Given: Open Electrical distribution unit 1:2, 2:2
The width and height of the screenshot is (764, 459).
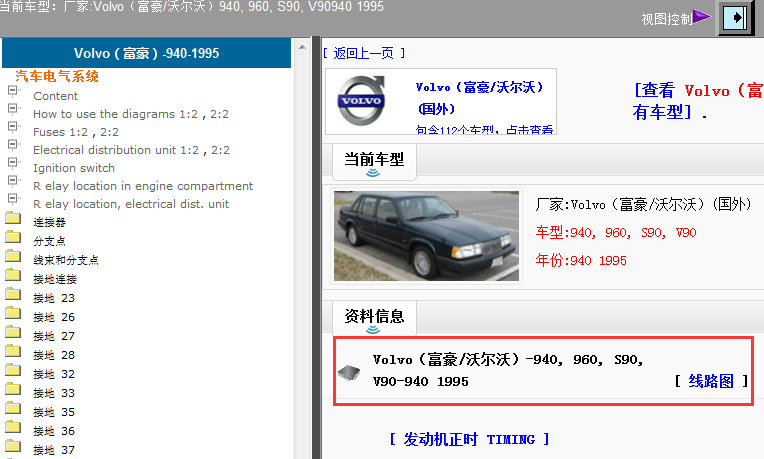Looking at the screenshot, I should pyautogui.click(x=131, y=150).
